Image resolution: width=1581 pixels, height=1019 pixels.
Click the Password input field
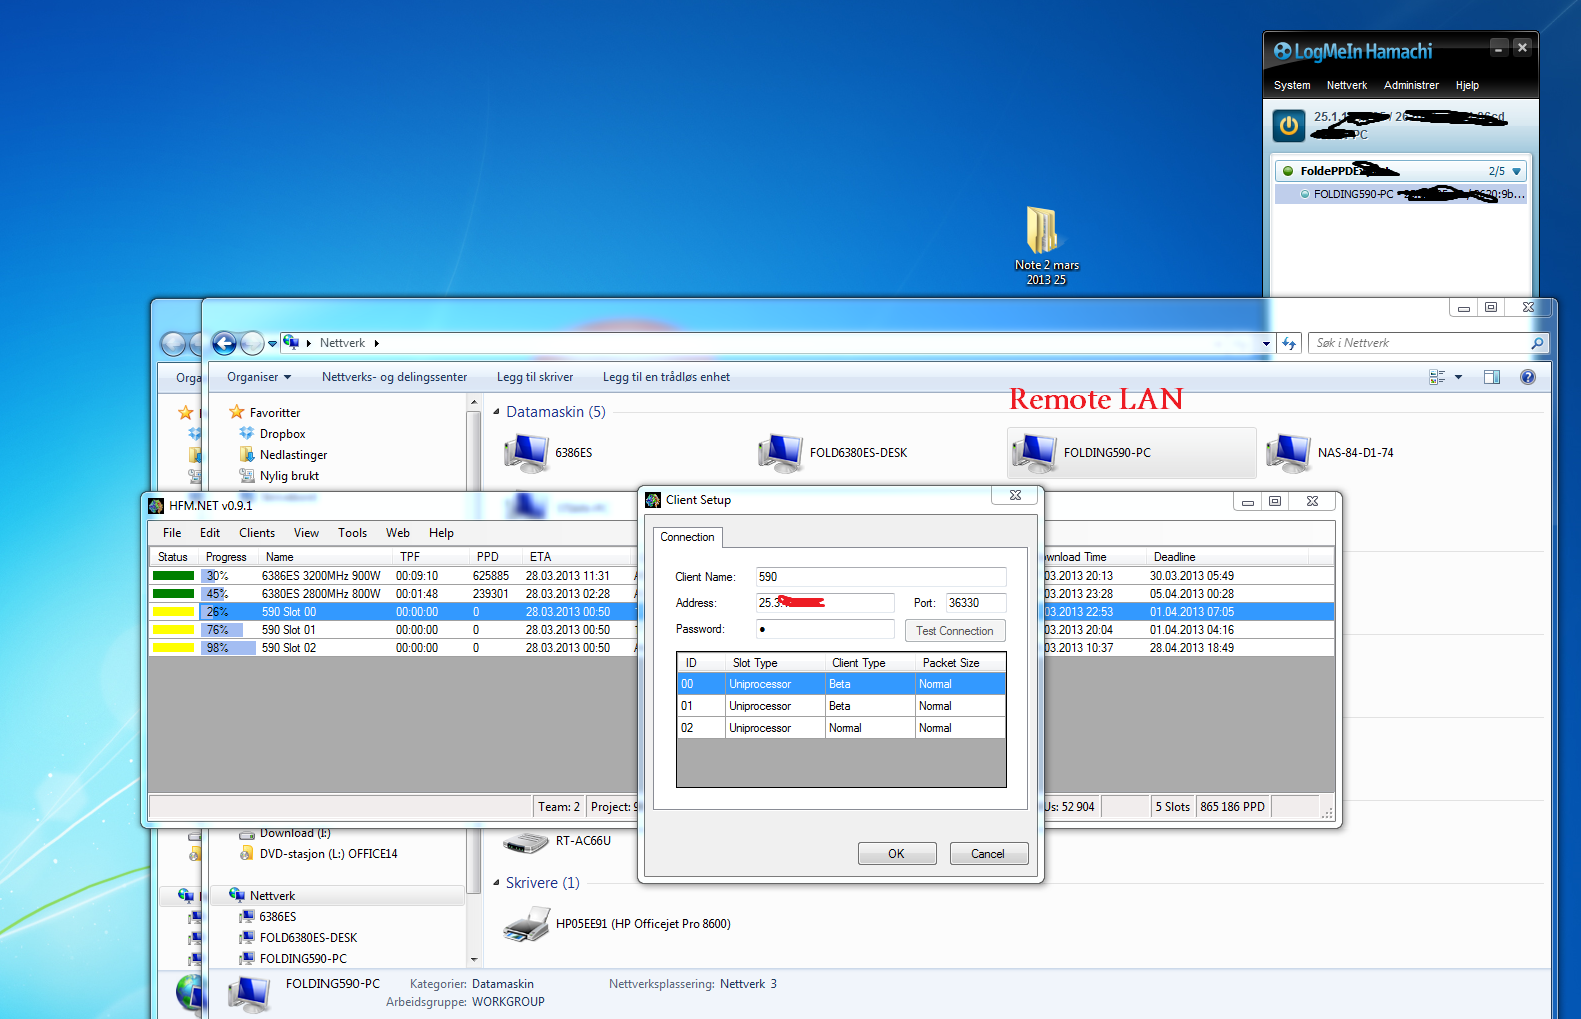[825, 629]
